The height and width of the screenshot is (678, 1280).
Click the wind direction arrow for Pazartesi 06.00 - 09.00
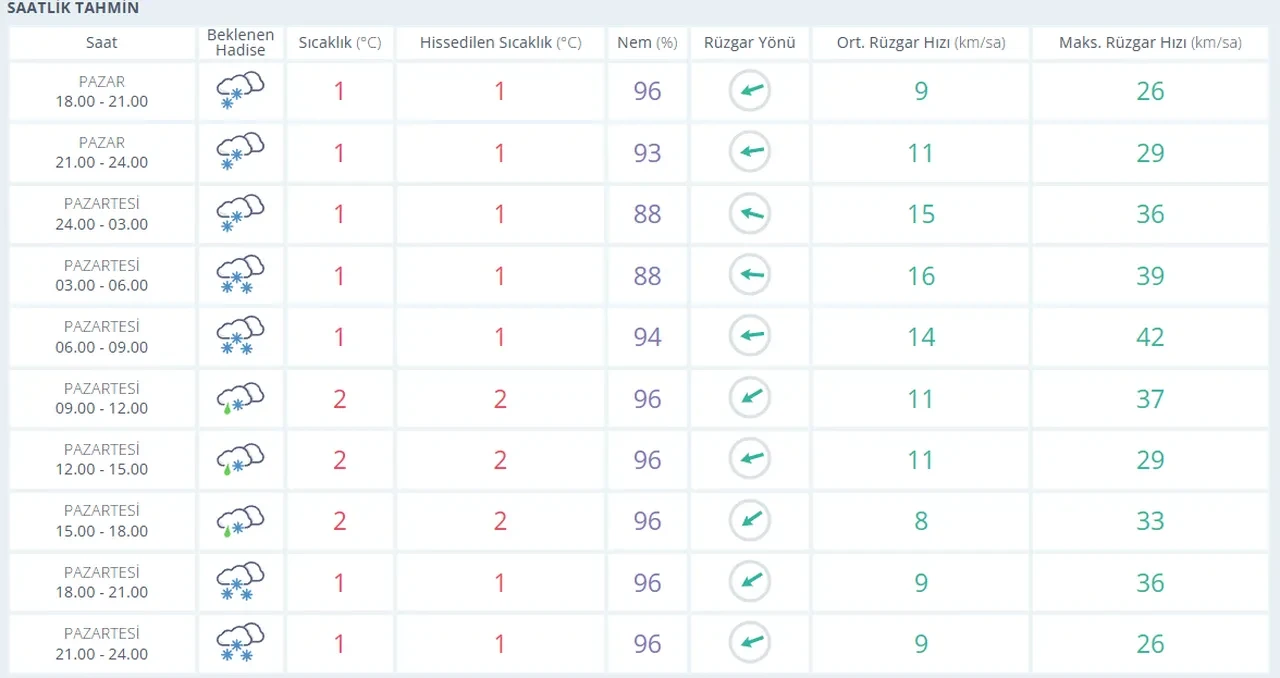749,336
